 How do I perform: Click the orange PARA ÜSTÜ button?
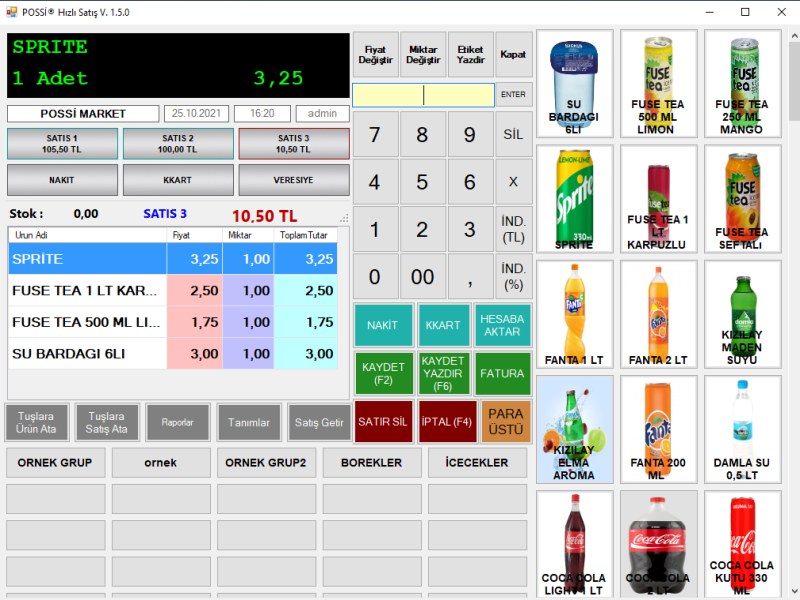506,422
